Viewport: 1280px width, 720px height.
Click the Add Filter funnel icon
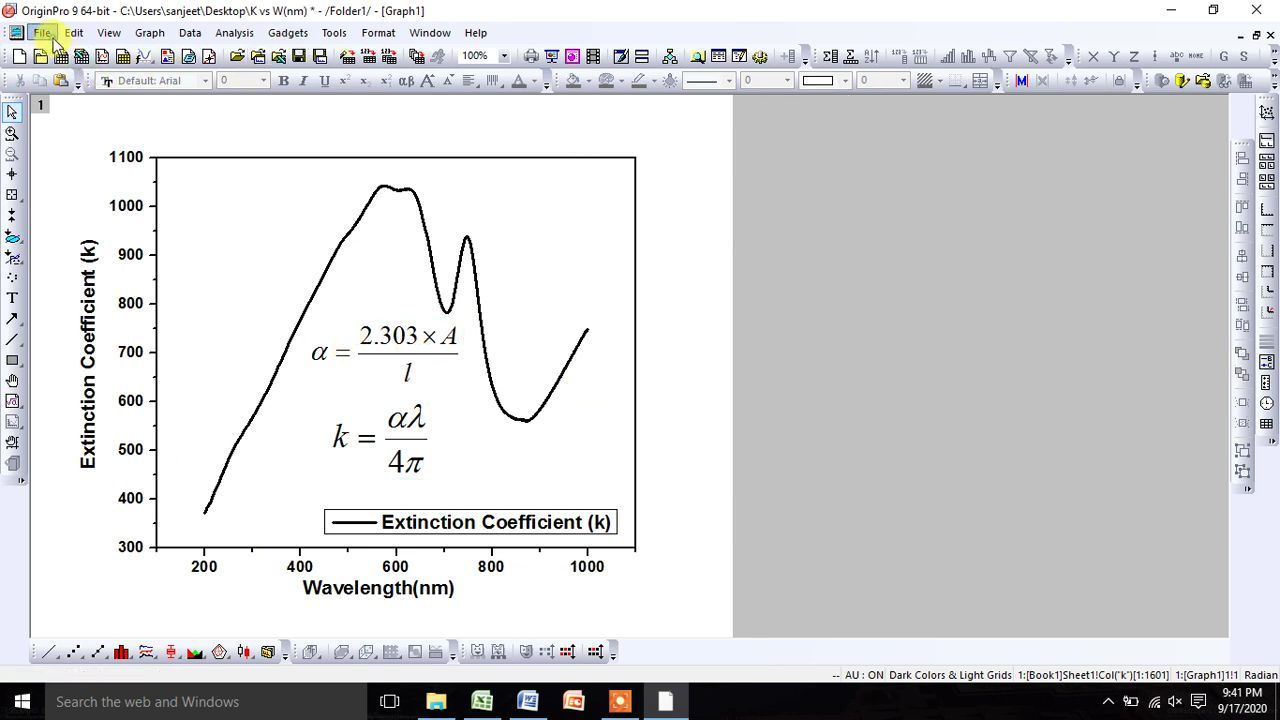1010,56
